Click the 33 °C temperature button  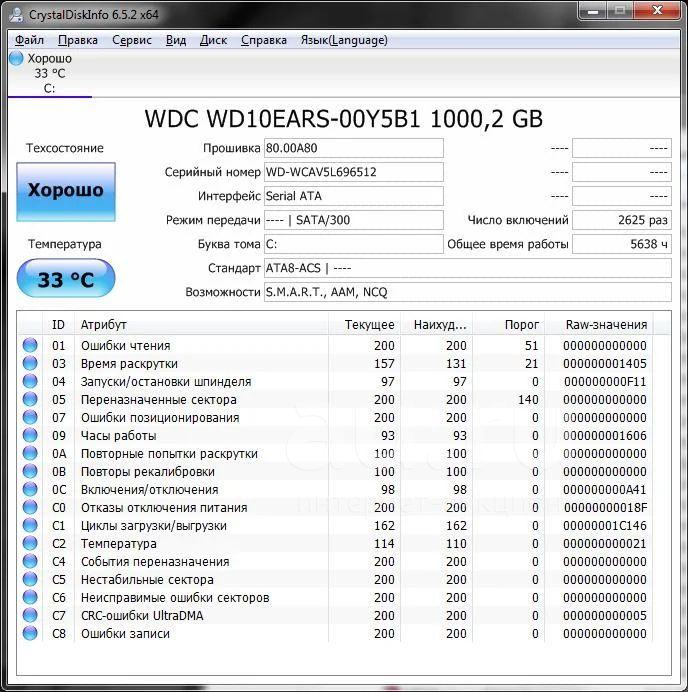(66, 278)
